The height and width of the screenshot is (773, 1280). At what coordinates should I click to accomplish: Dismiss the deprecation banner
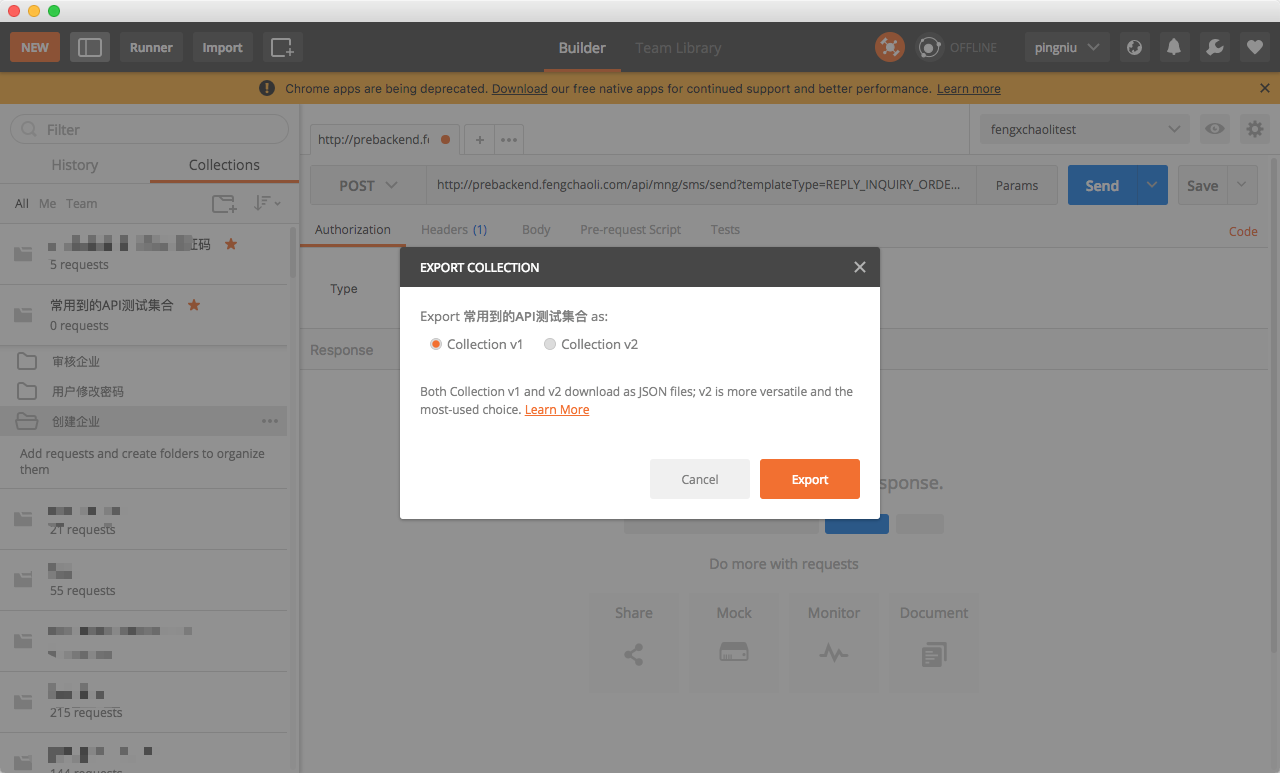pyautogui.click(x=1265, y=88)
